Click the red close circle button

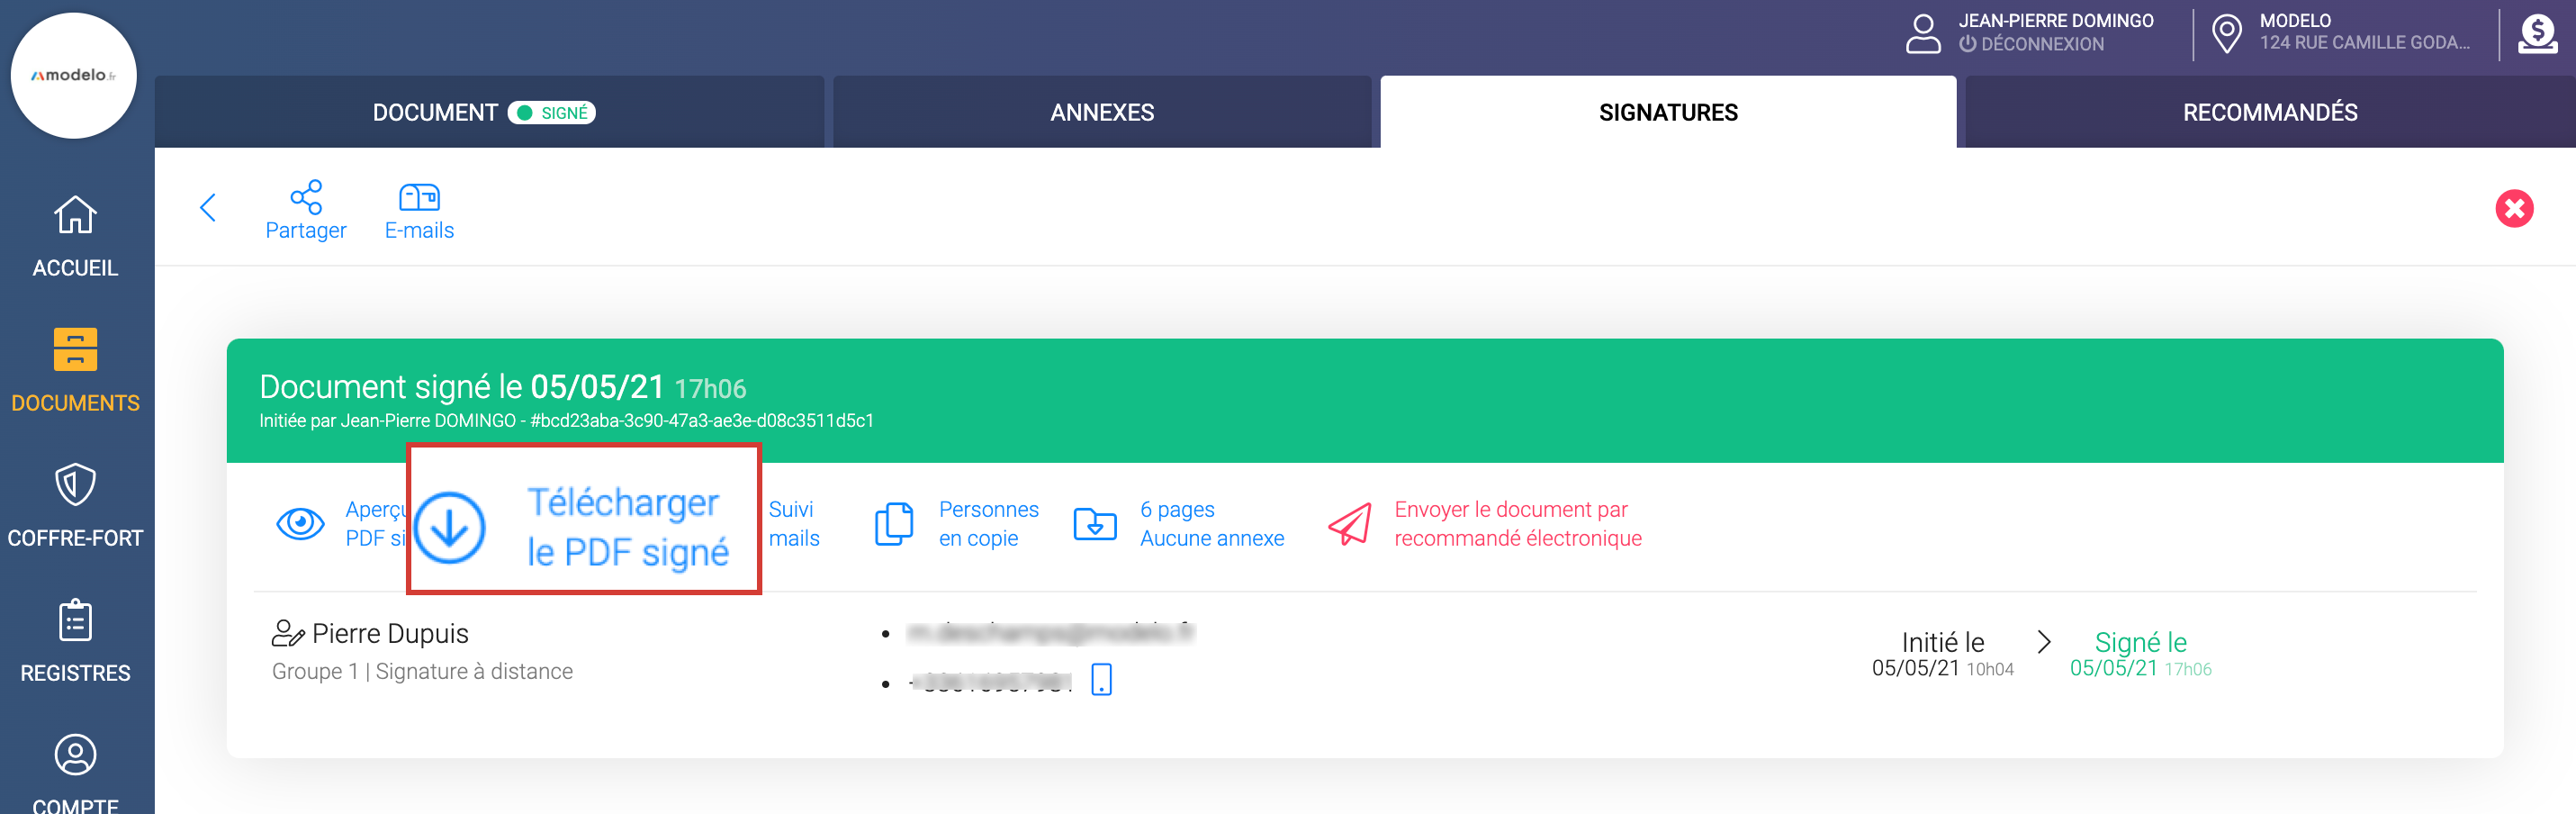pos(2513,209)
